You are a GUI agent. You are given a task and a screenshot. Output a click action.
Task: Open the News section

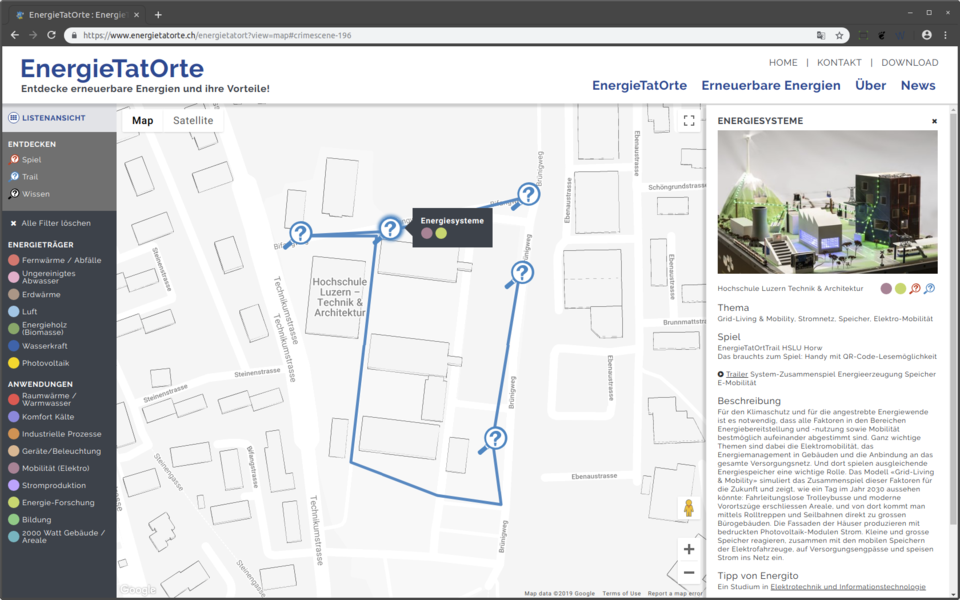(x=918, y=86)
